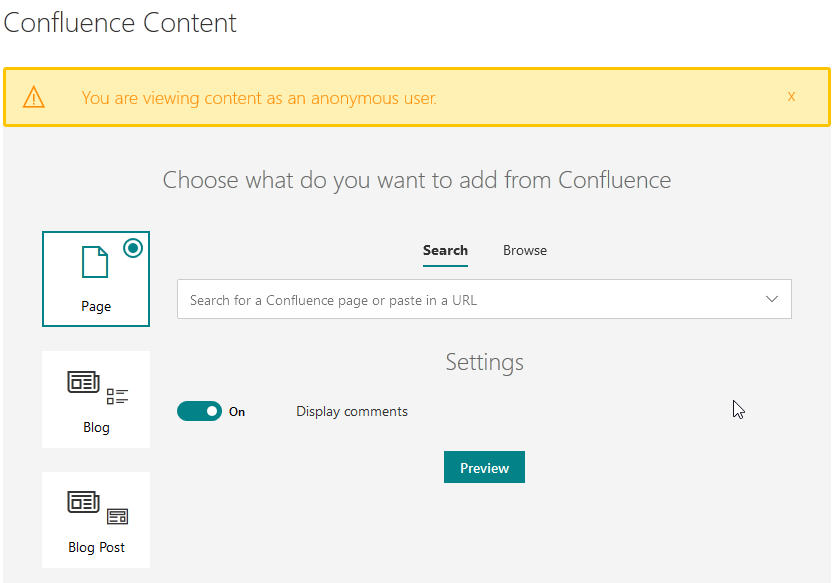Image resolution: width=836 pixels, height=583 pixels.
Task: Click the 'On' toggle state label
Action: click(x=237, y=412)
